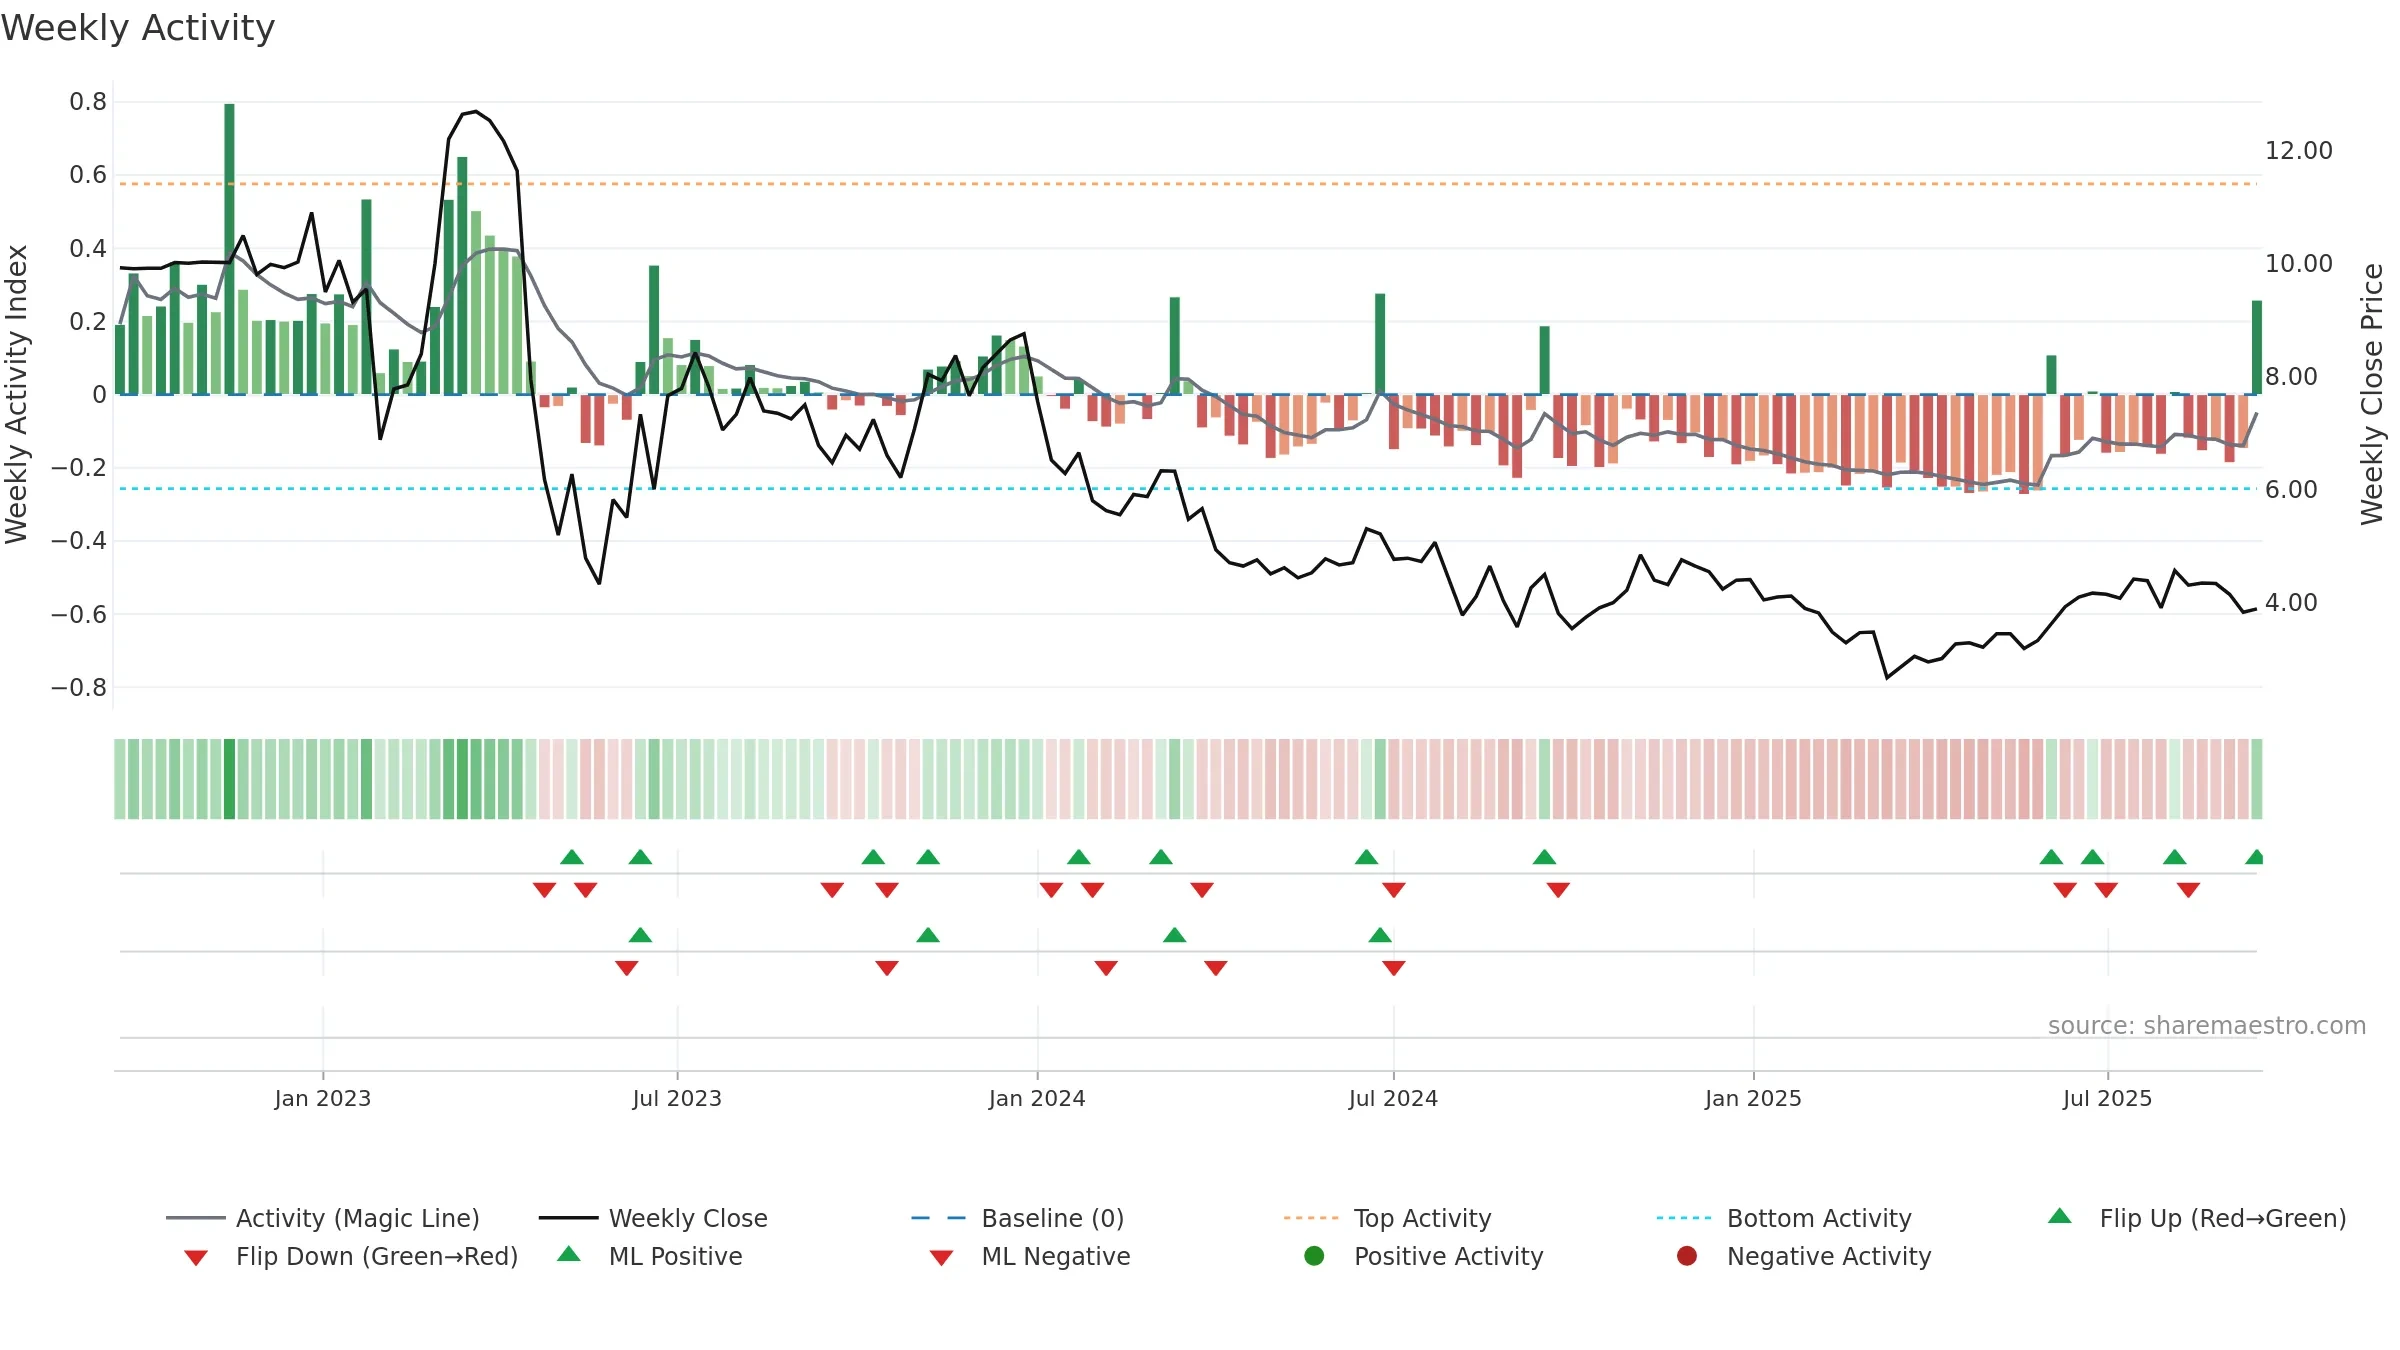Click the Jul 2024 x-axis label
The width and height of the screenshot is (2400, 1350).
[x=1393, y=1099]
